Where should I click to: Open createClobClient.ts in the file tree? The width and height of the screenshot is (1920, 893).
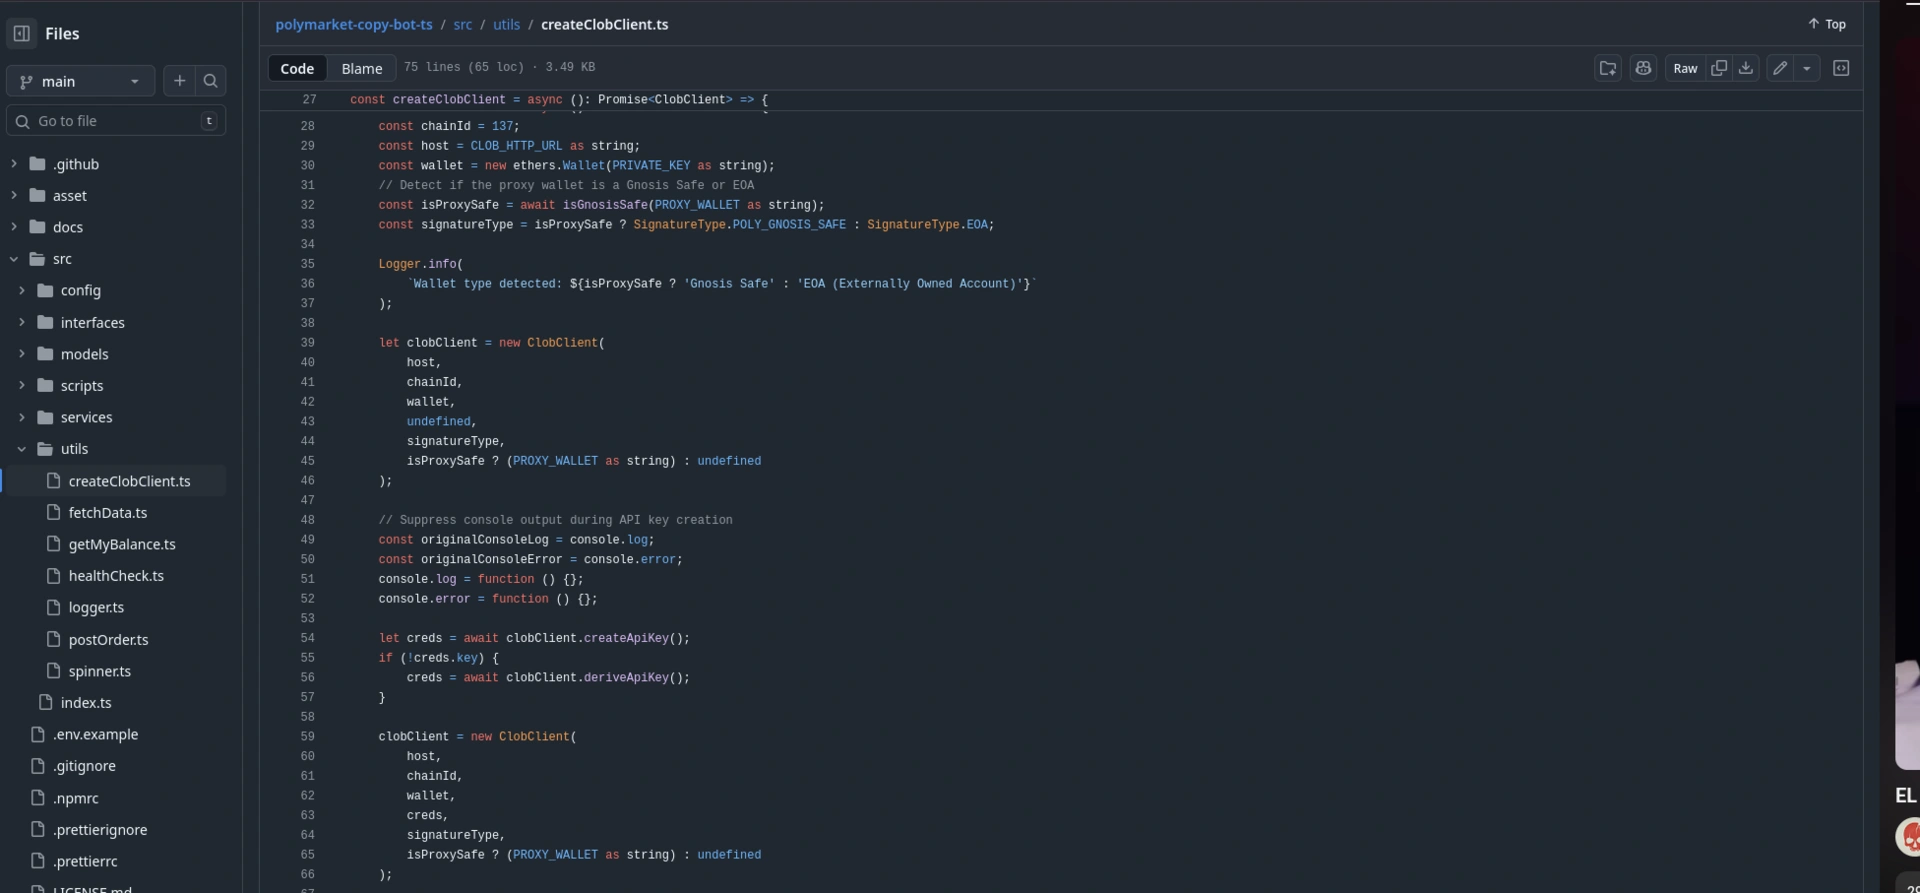(x=129, y=481)
